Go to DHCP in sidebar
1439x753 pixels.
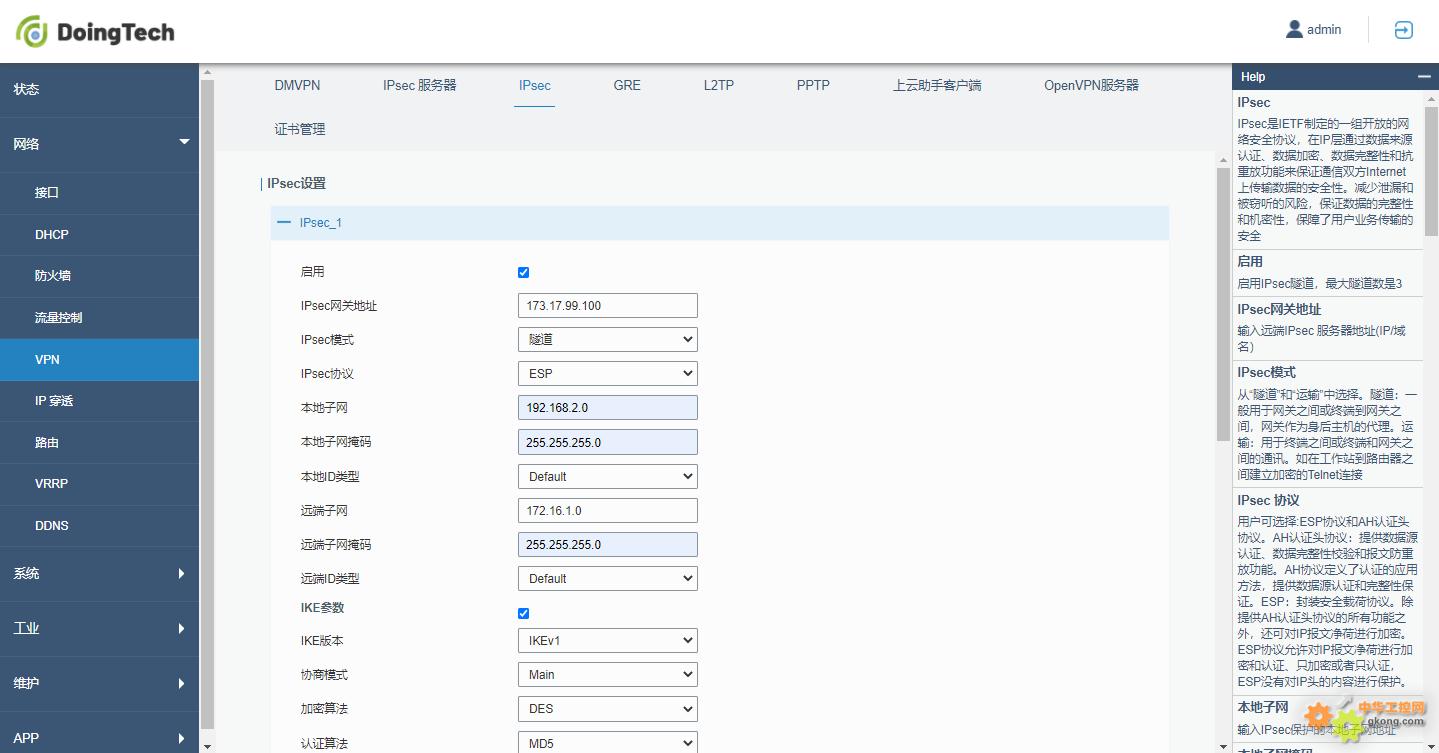coord(100,234)
